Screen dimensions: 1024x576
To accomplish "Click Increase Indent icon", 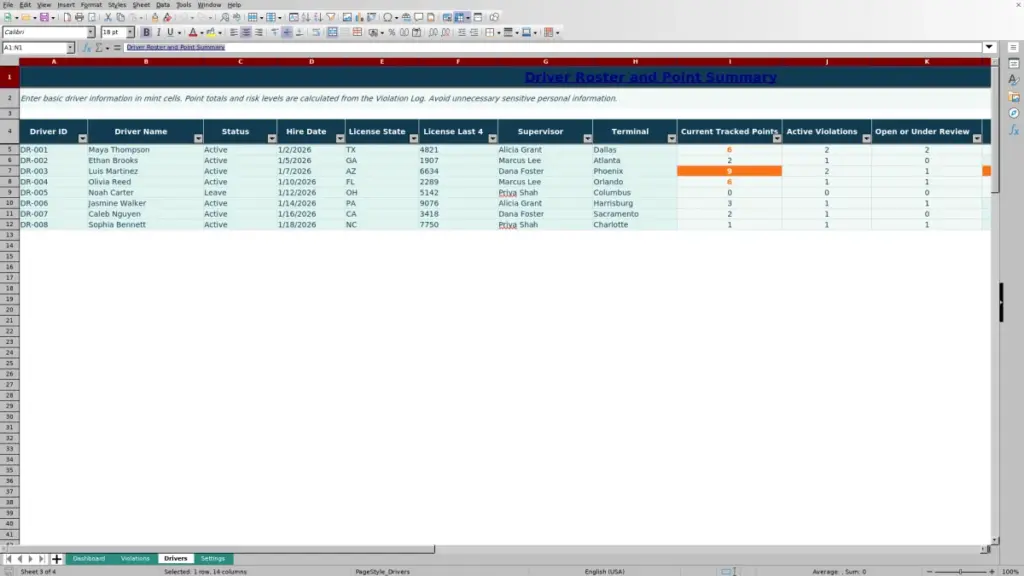I will pos(462,33).
